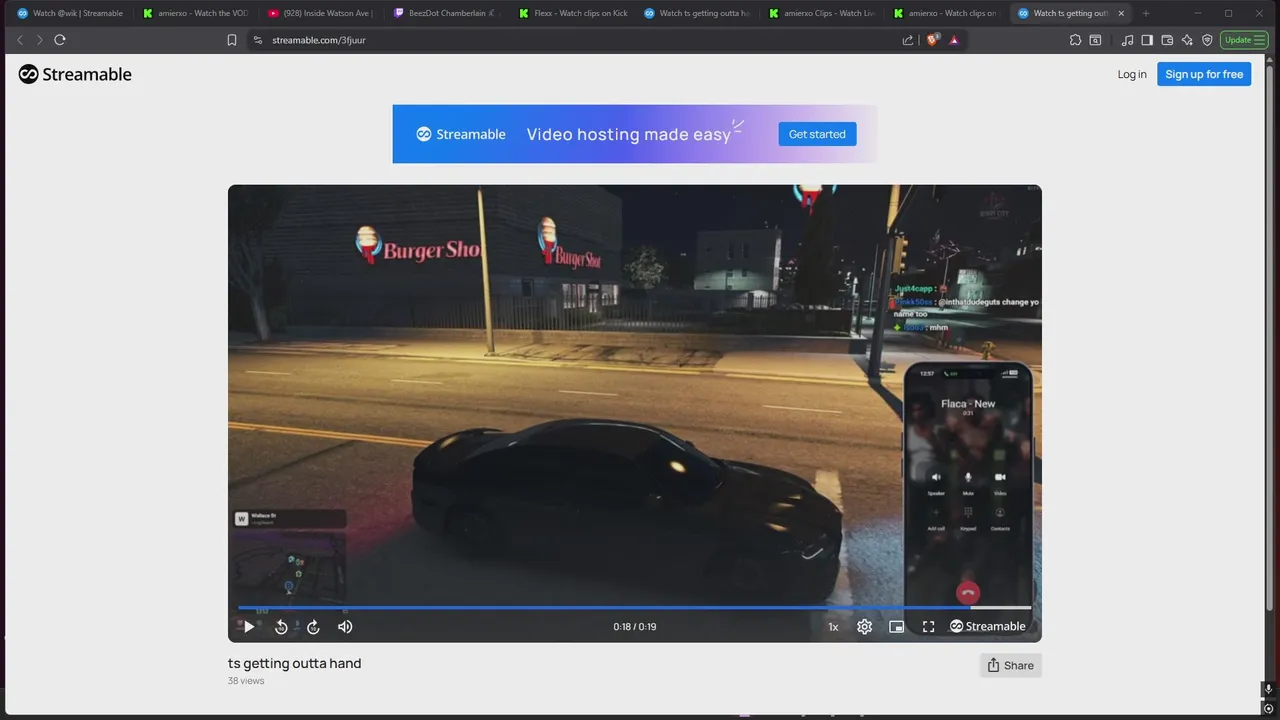The image size is (1280, 720).
Task: Seek on the video progress bar
Action: [x=635, y=607]
